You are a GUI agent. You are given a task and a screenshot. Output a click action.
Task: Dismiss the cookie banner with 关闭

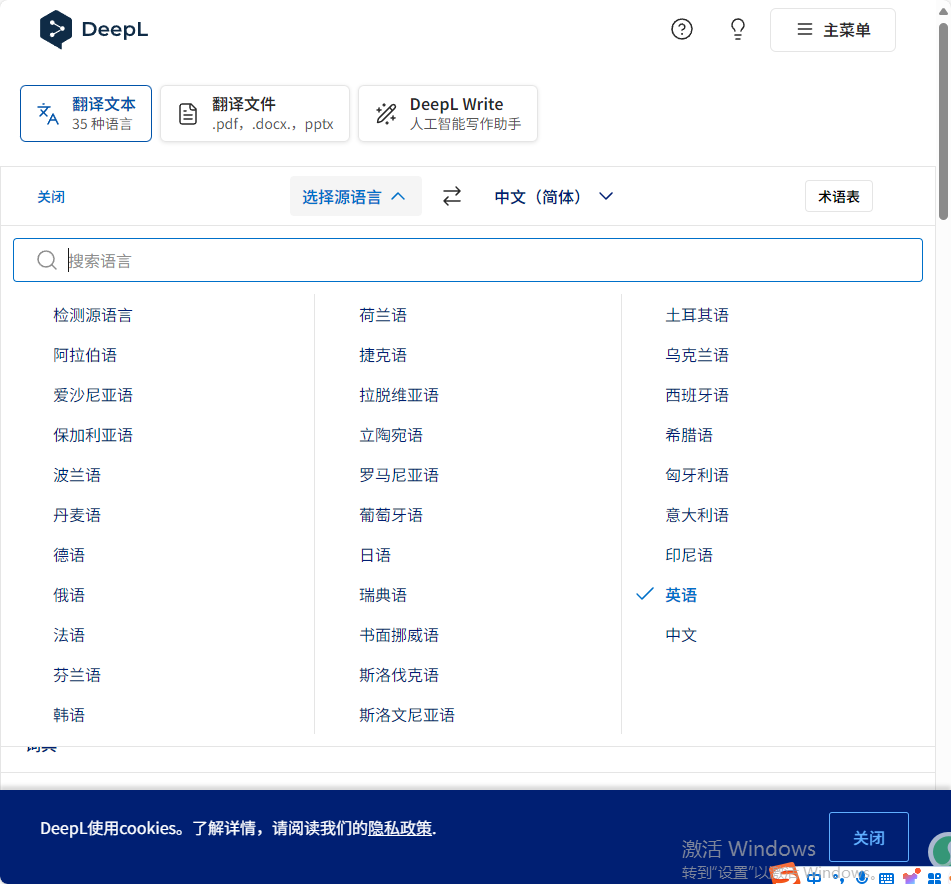(869, 837)
